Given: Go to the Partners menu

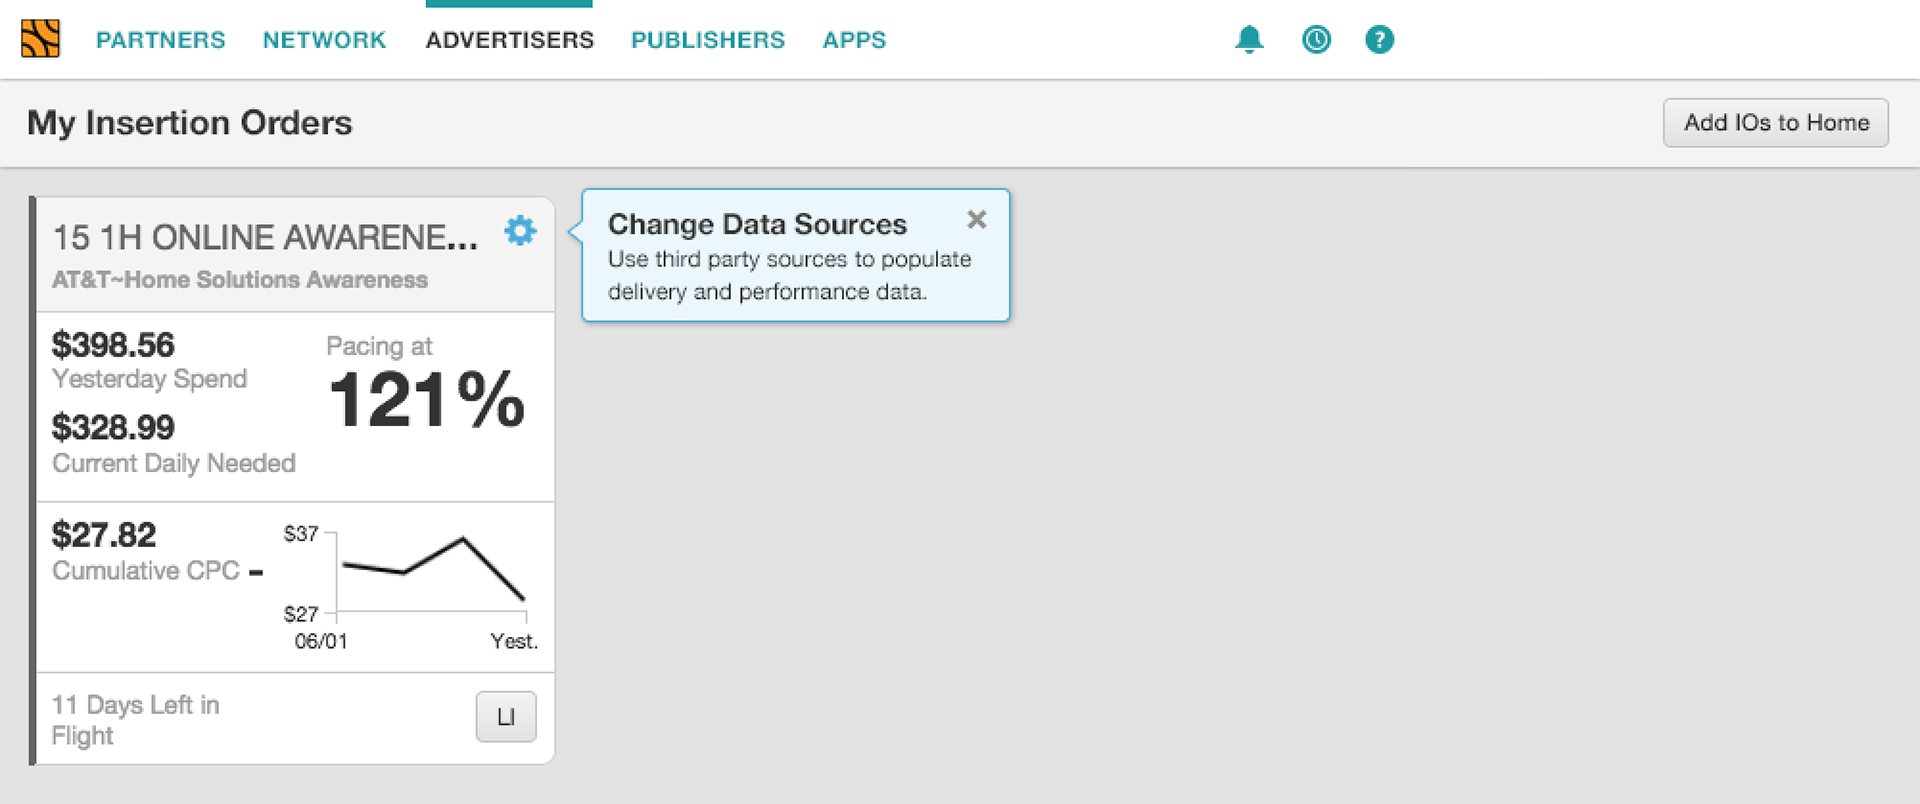Looking at the screenshot, I should [x=161, y=40].
